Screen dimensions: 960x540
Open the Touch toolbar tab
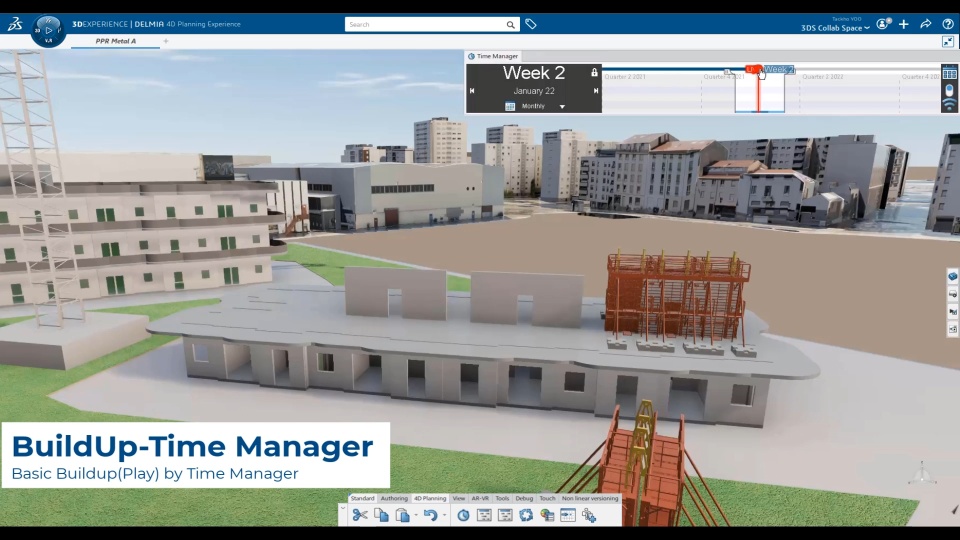click(547, 498)
